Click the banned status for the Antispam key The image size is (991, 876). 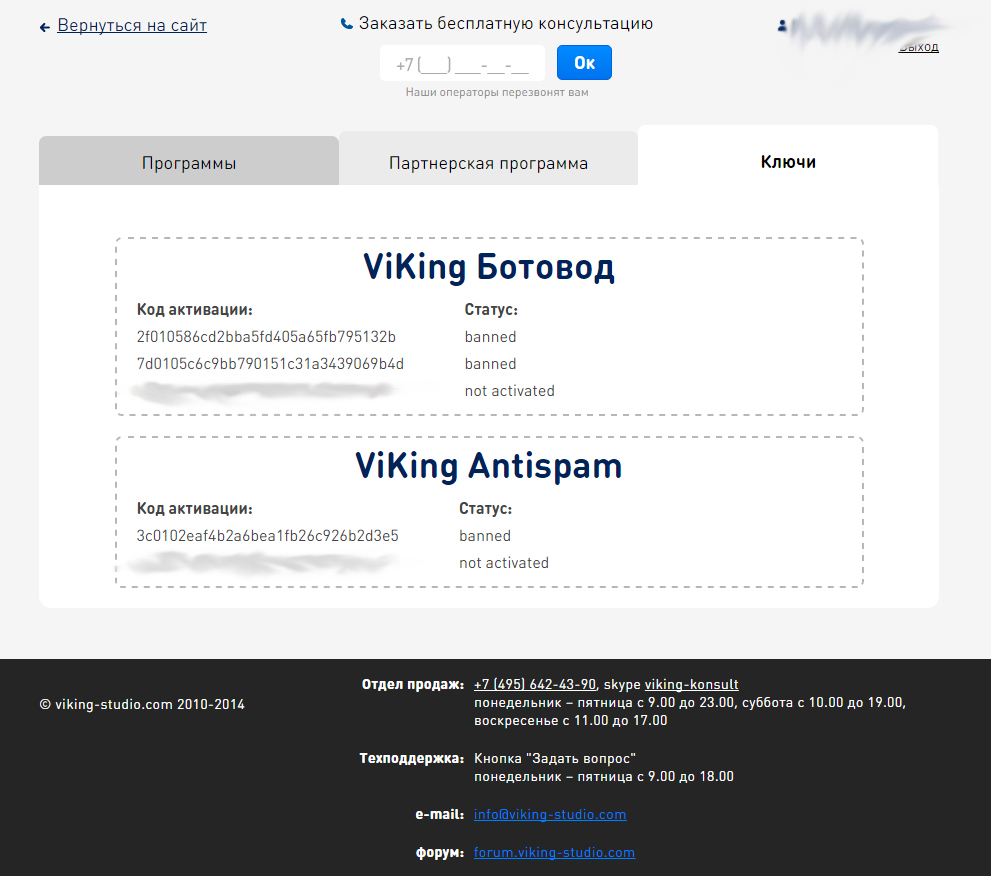click(x=485, y=536)
